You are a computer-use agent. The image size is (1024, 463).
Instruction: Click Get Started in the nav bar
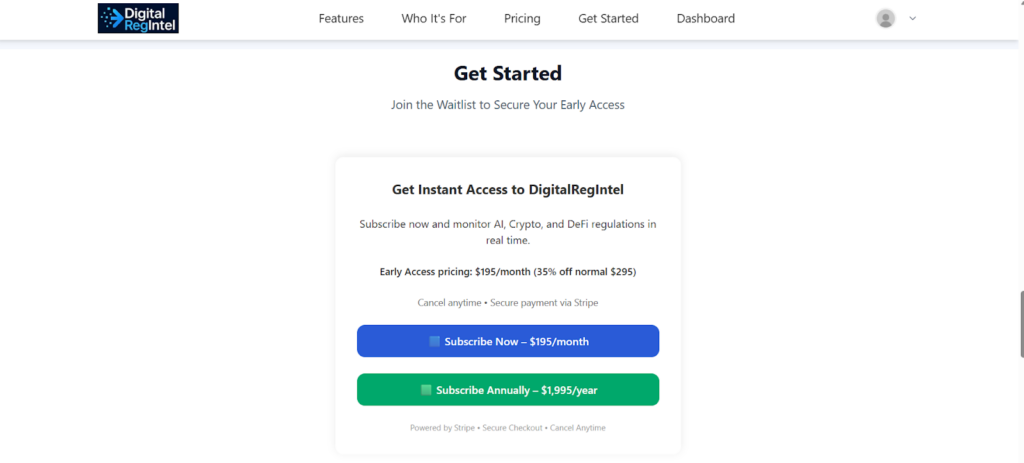608,18
